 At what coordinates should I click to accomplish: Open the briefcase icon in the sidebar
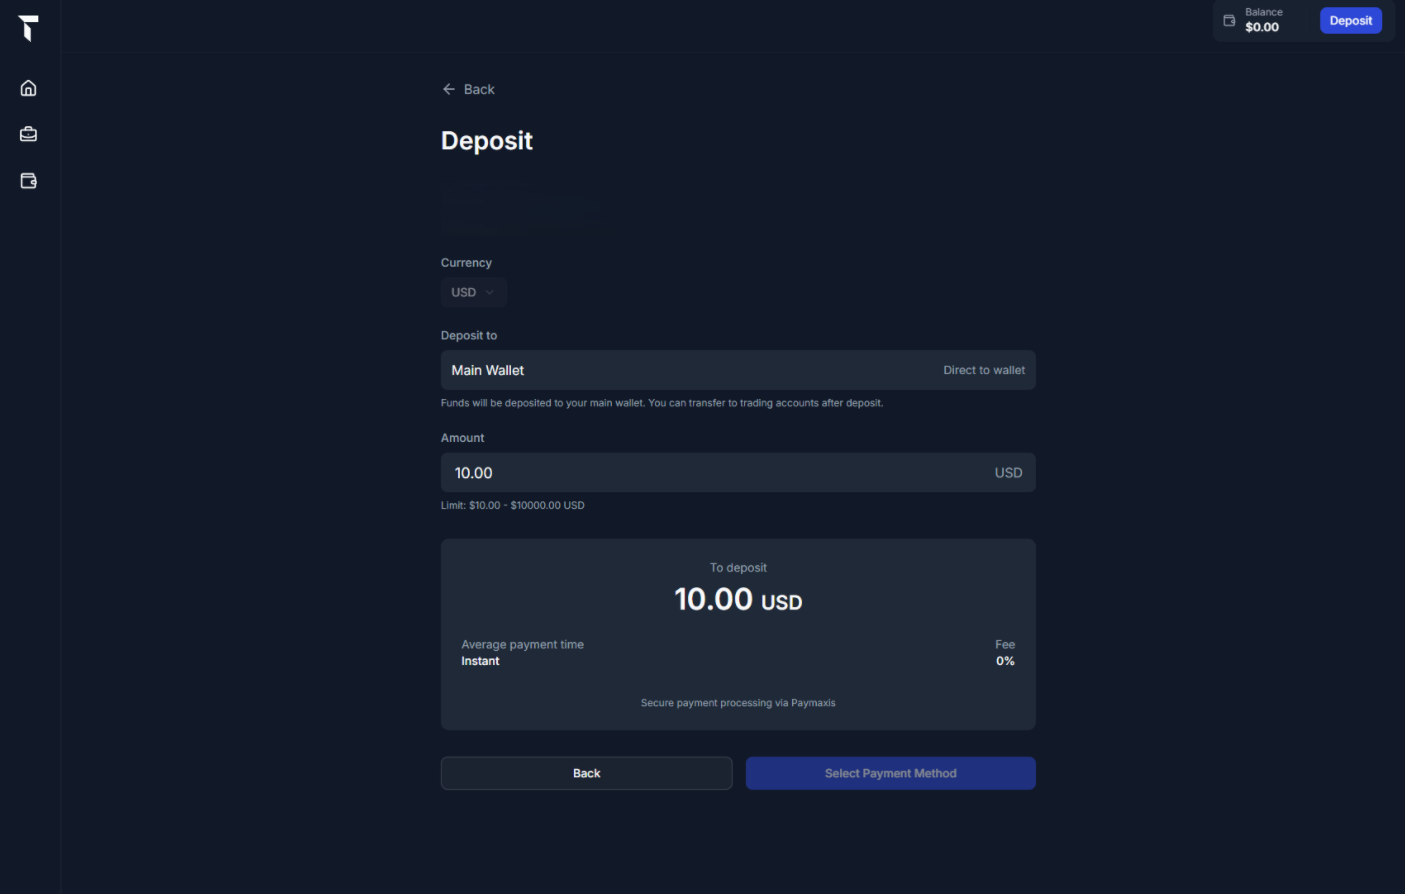[29, 134]
